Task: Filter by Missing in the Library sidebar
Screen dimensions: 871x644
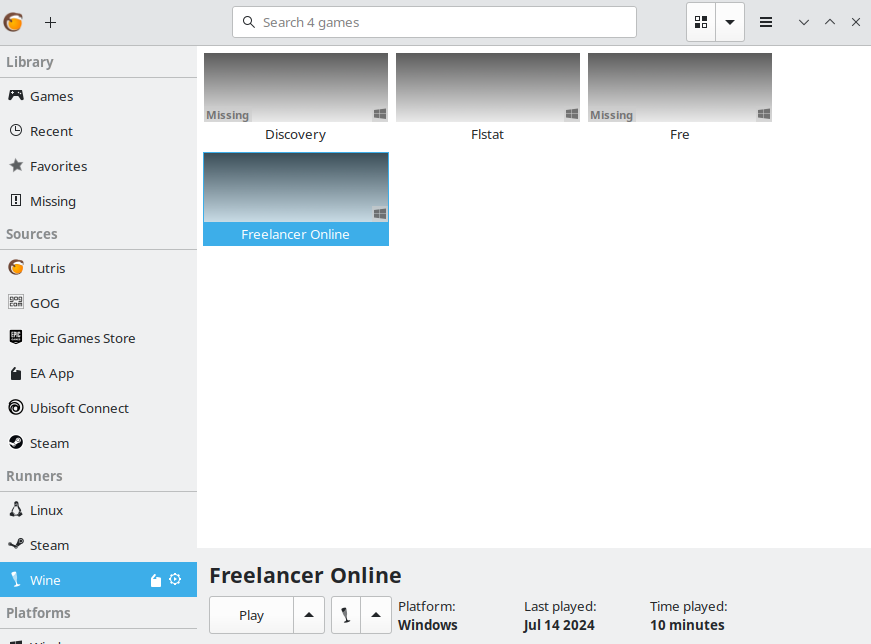Action: (98, 201)
